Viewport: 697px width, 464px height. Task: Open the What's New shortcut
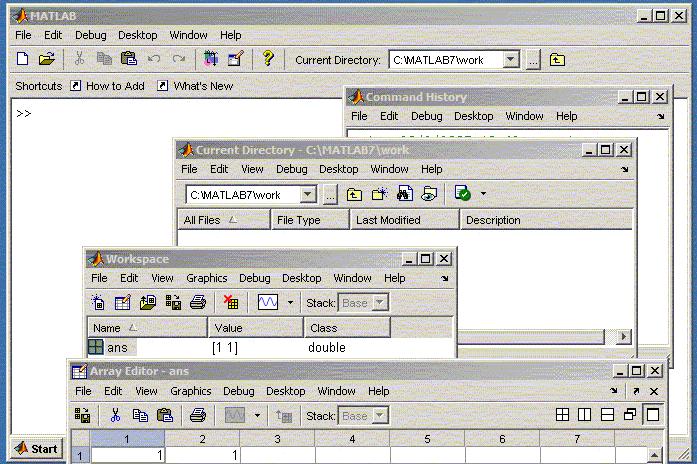point(195,86)
